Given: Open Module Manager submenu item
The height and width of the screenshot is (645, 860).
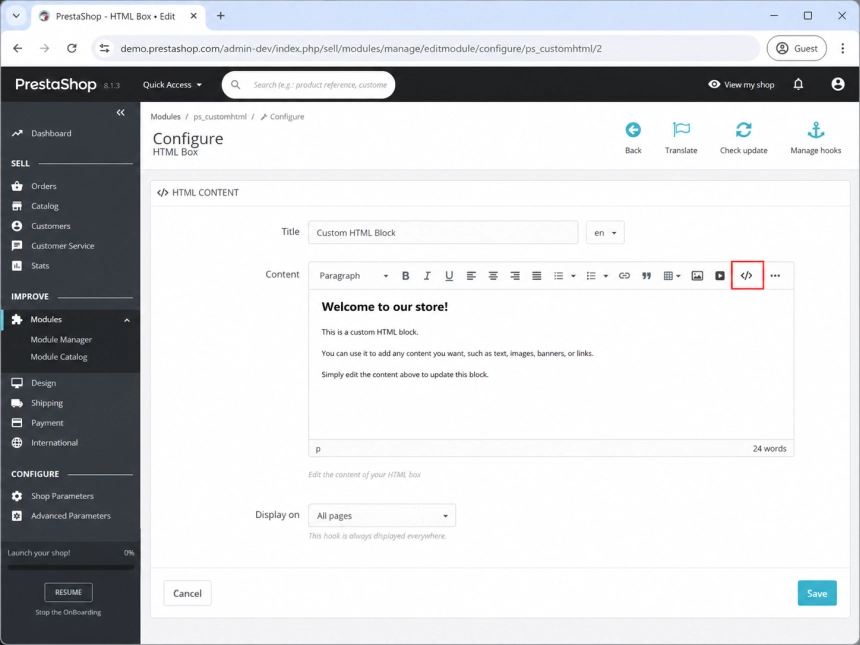Looking at the screenshot, I should 61,340.
